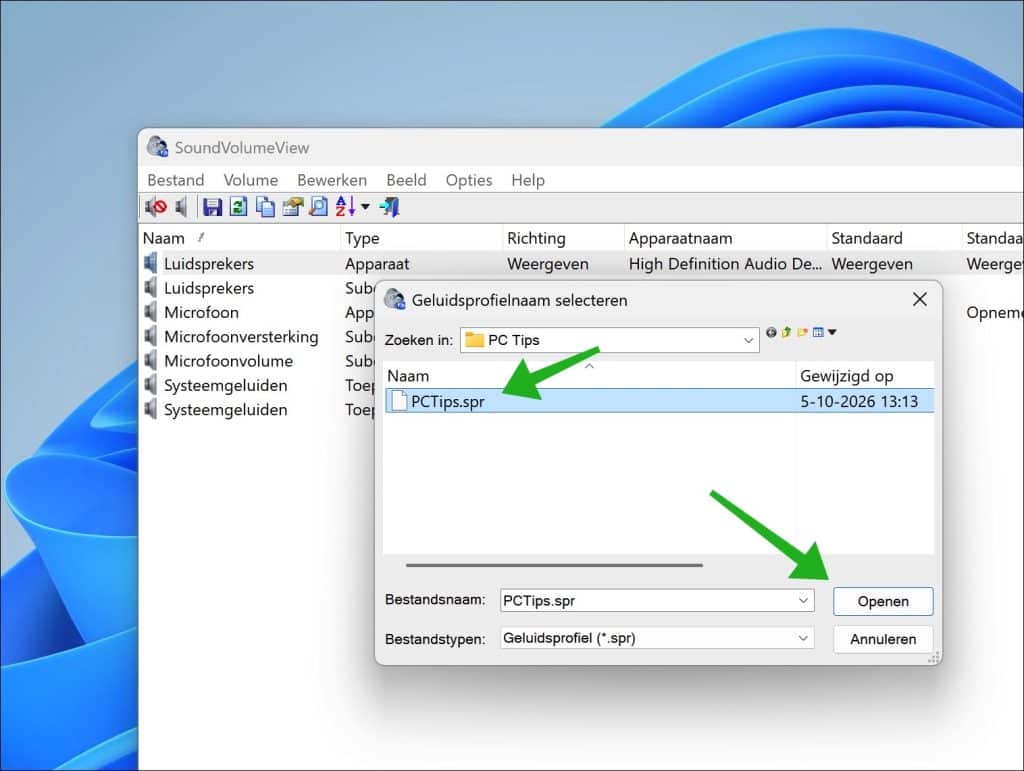The height and width of the screenshot is (771, 1024).
Task: Create a new folder via dialog icon
Action: [802, 332]
